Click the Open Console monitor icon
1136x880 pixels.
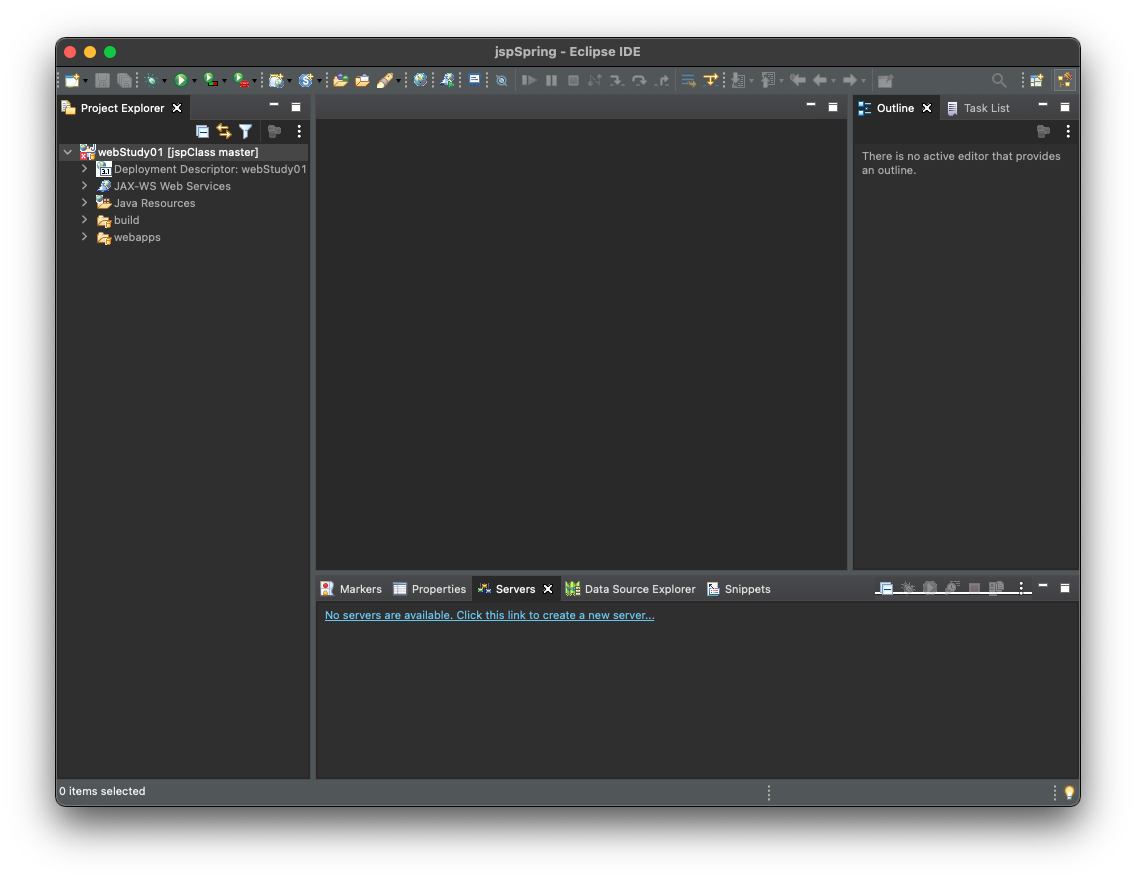pyautogui.click(x=475, y=80)
